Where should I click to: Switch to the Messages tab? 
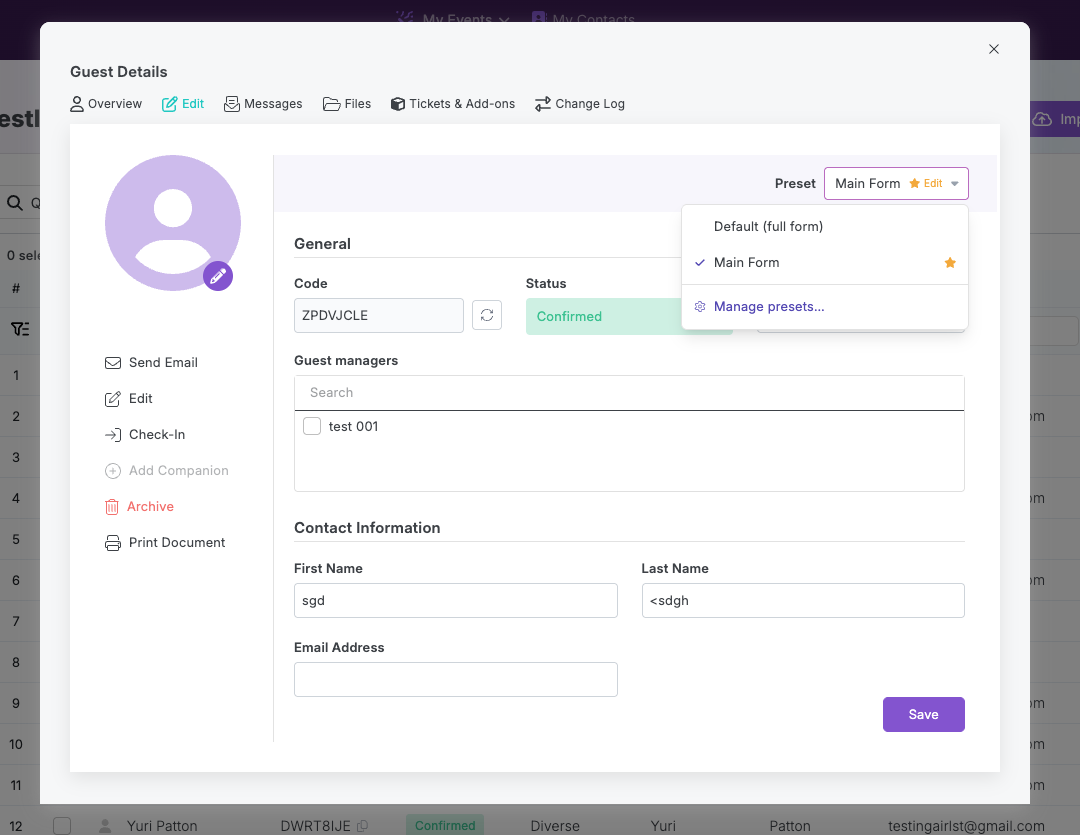pos(263,104)
